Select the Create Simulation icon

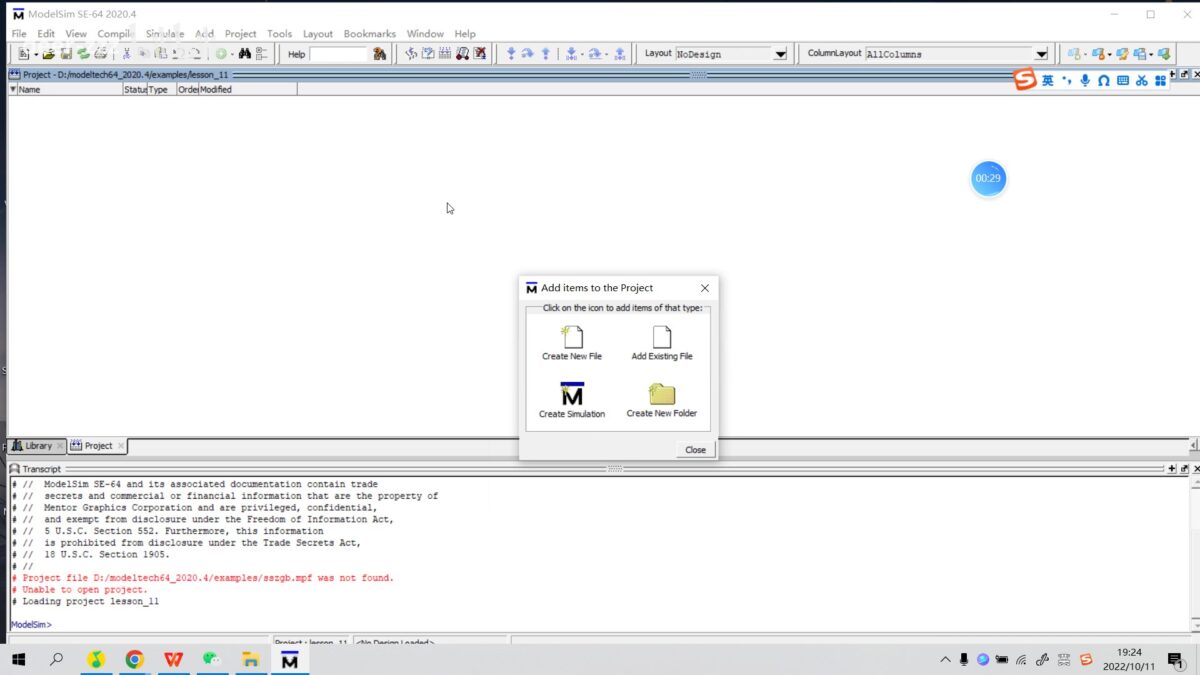click(x=572, y=394)
